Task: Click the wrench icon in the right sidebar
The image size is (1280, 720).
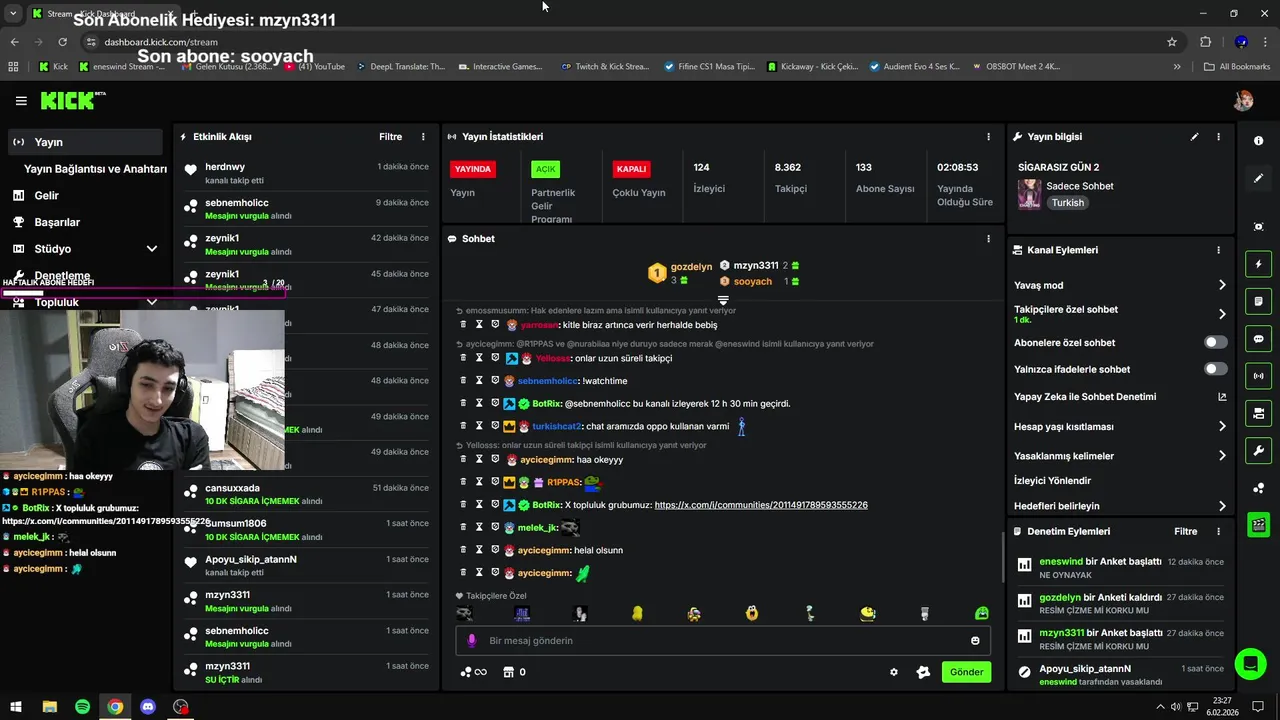Action: click(x=1258, y=450)
